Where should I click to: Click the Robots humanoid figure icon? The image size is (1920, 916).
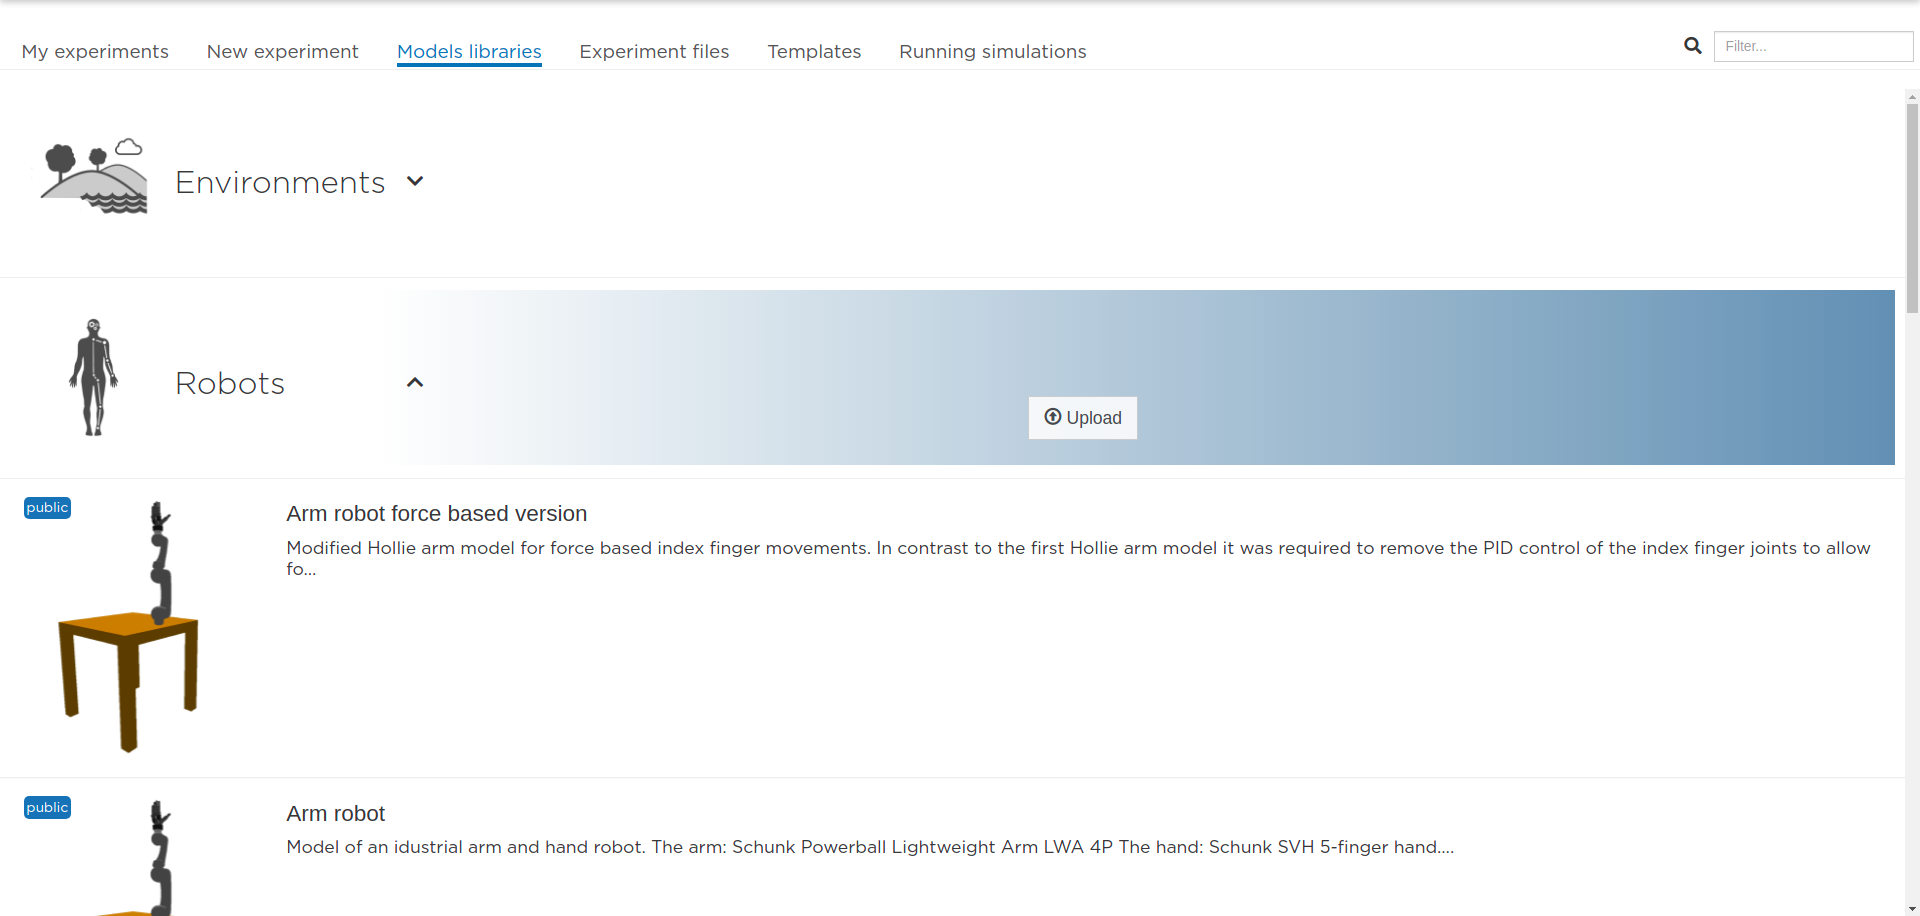click(93, 377)
